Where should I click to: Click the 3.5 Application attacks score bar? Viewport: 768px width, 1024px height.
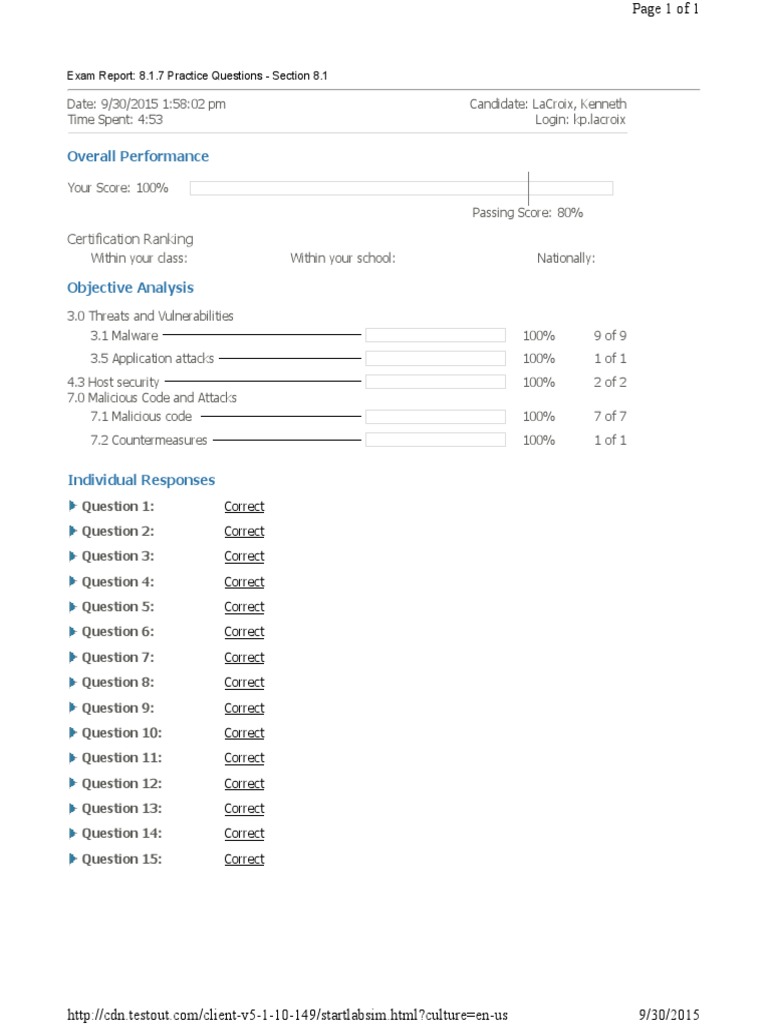coord(436,359)
